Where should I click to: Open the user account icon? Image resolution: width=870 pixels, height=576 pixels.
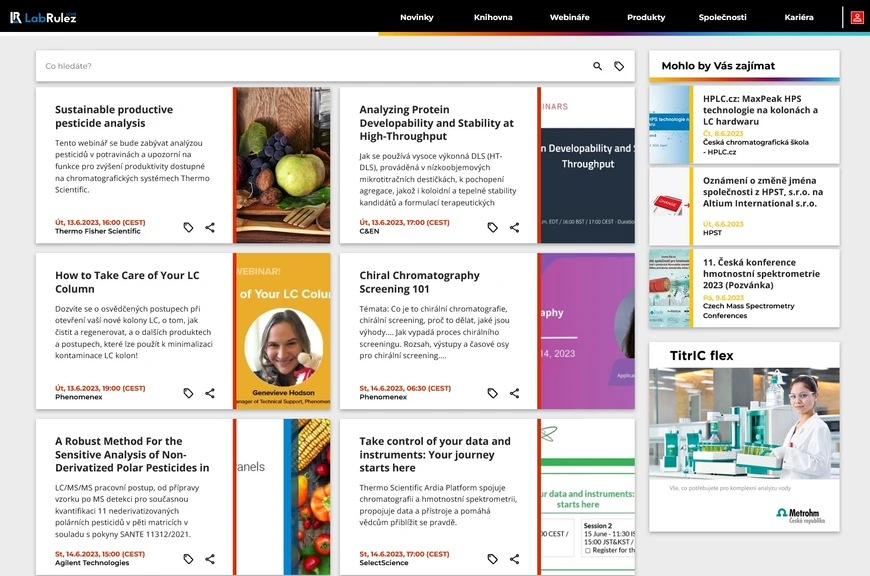[x=857, y=18]
